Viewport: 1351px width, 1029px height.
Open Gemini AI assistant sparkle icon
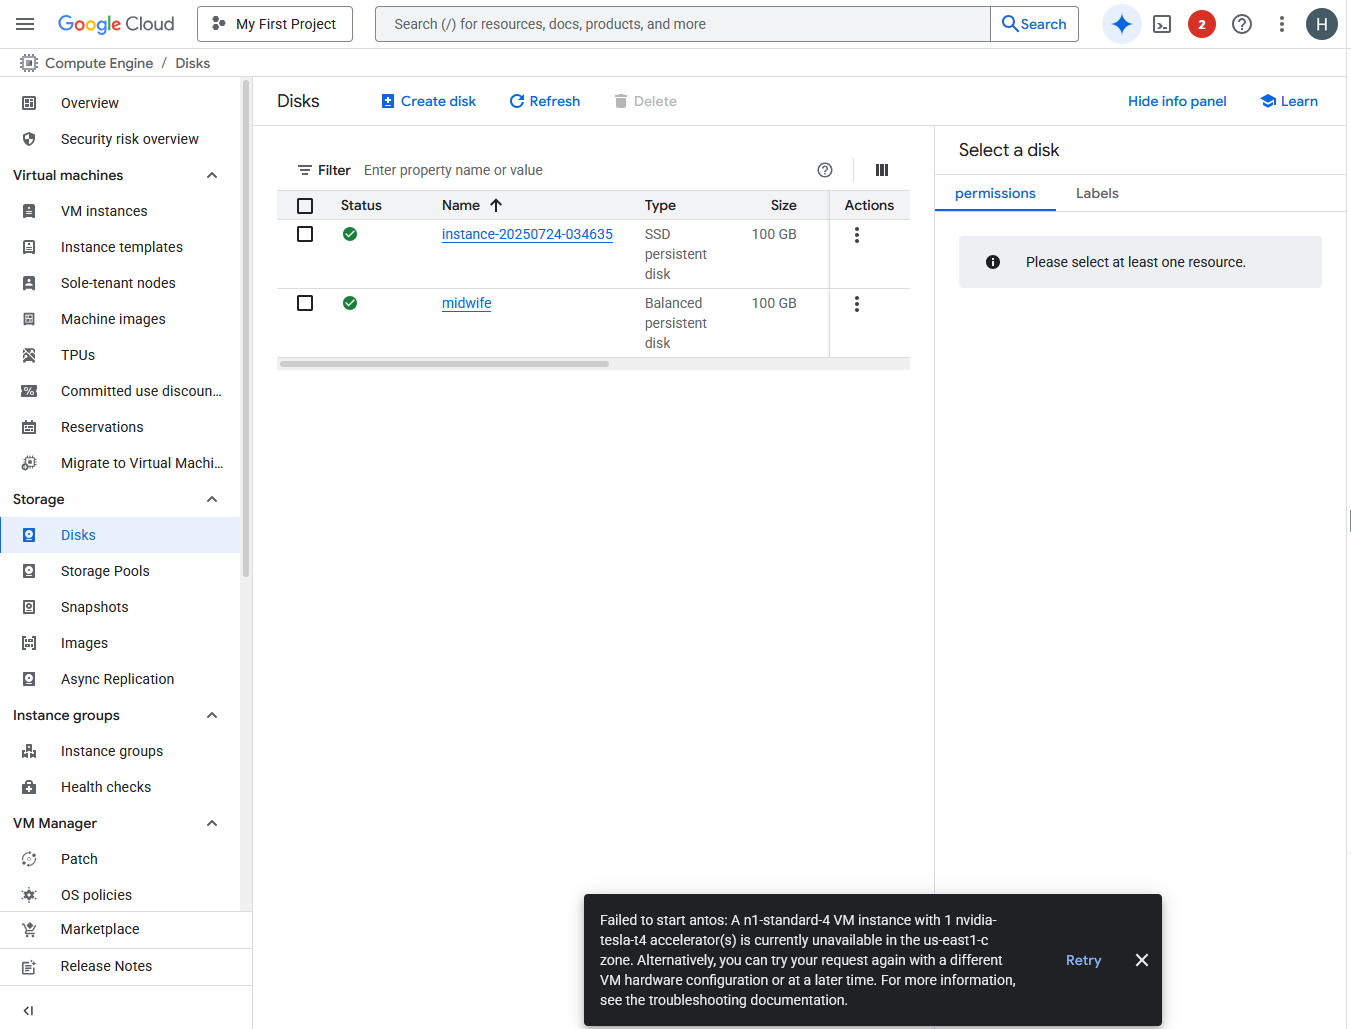point(1122,24)
